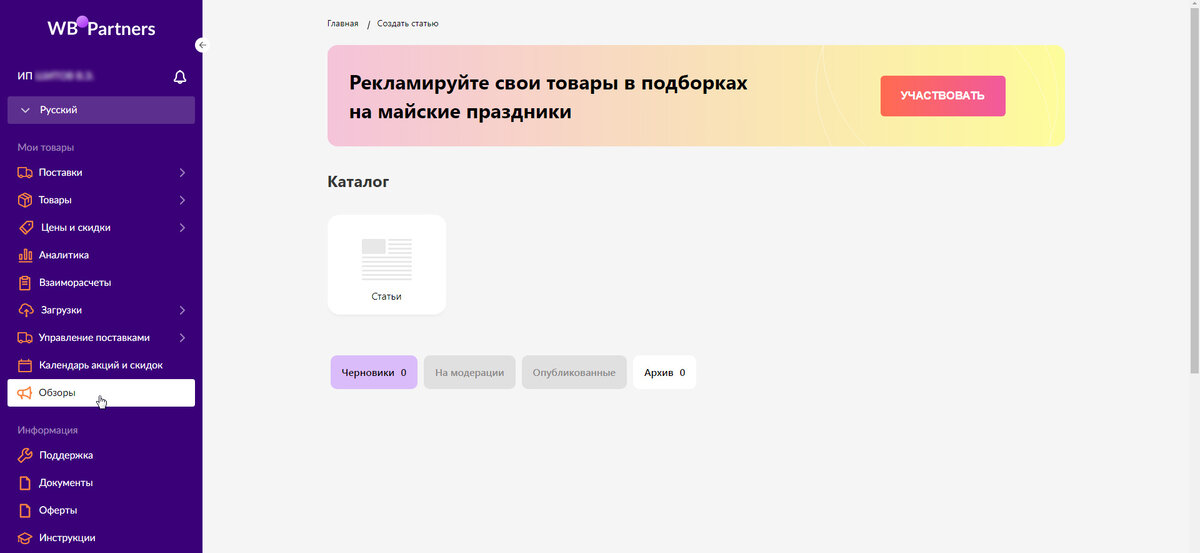This screenshot has width=1200, height=553.
Task: Collapse the sidebar with the arrow button
Action: (201, 45)
